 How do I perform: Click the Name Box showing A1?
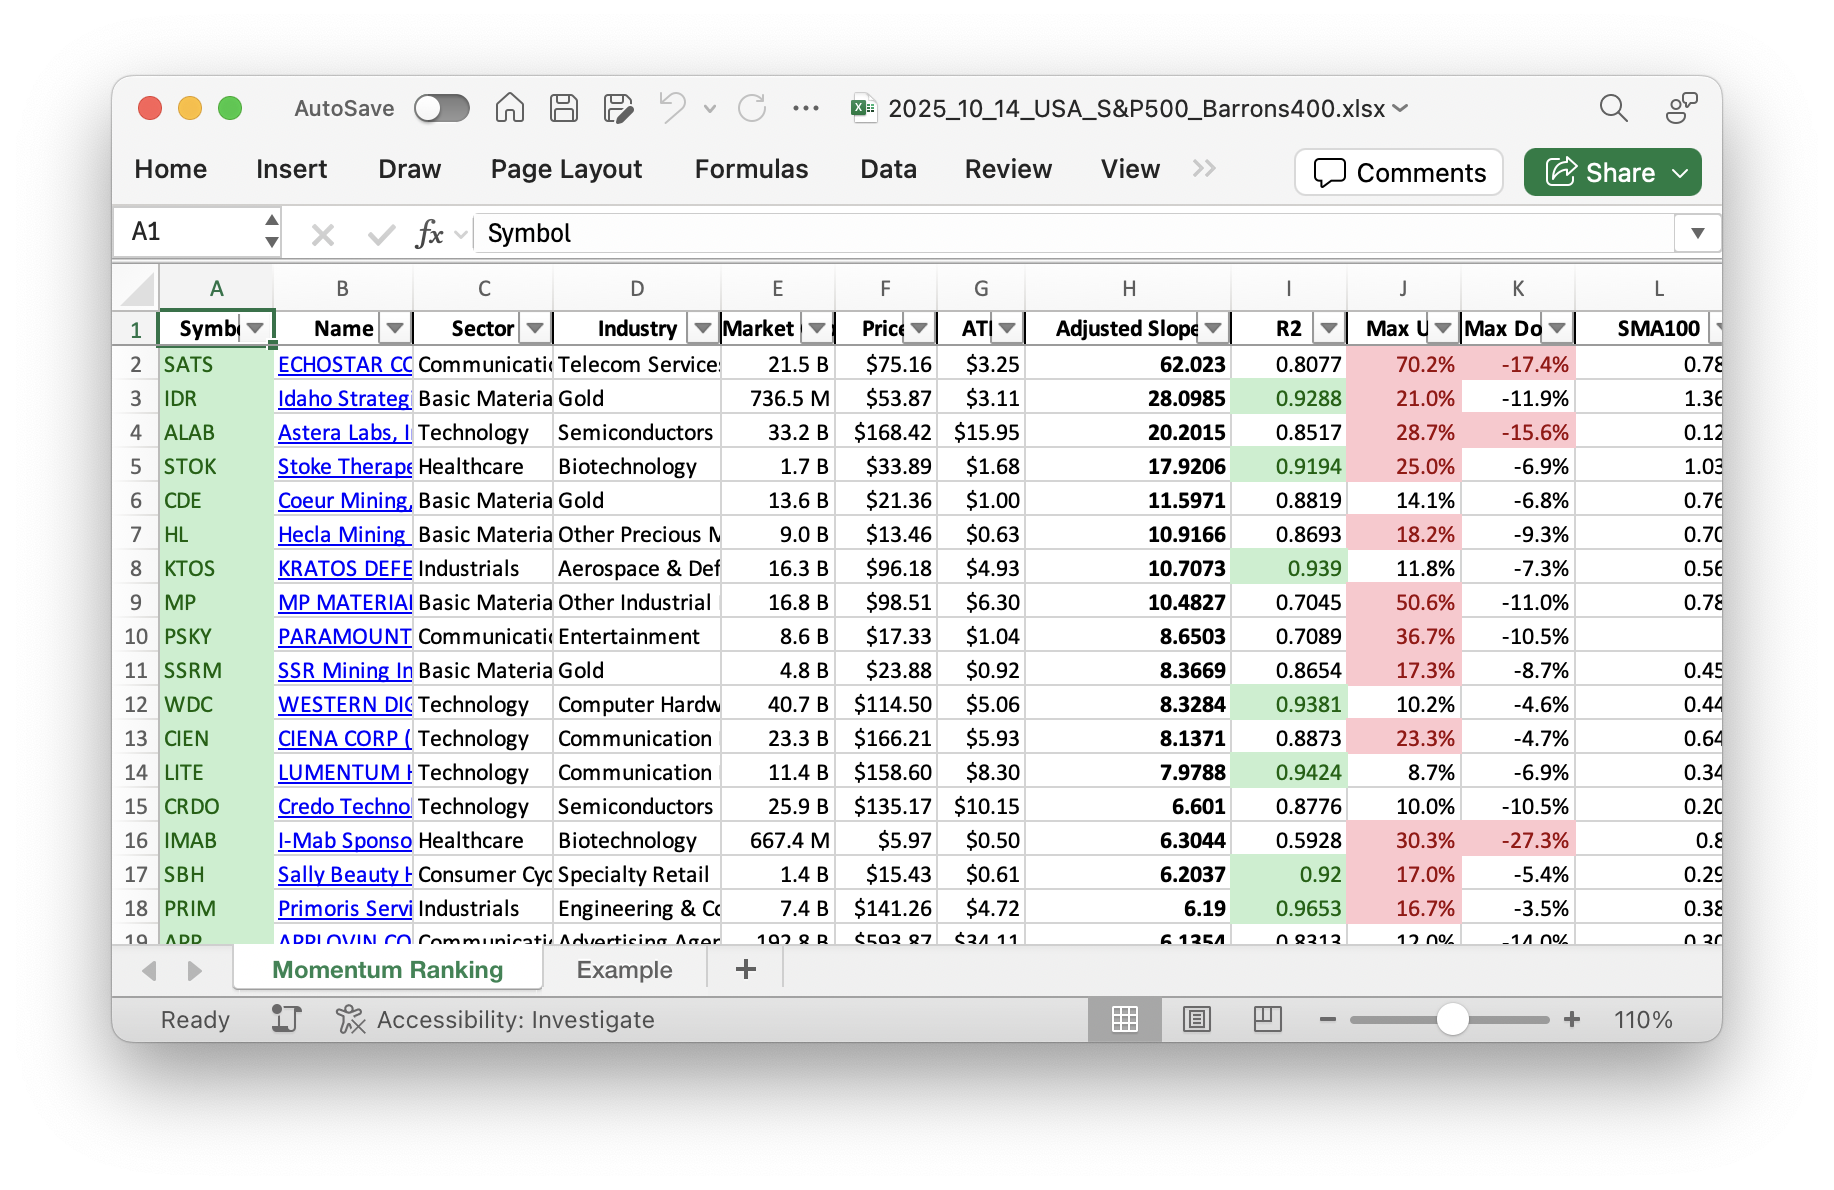tap(190, 232)
